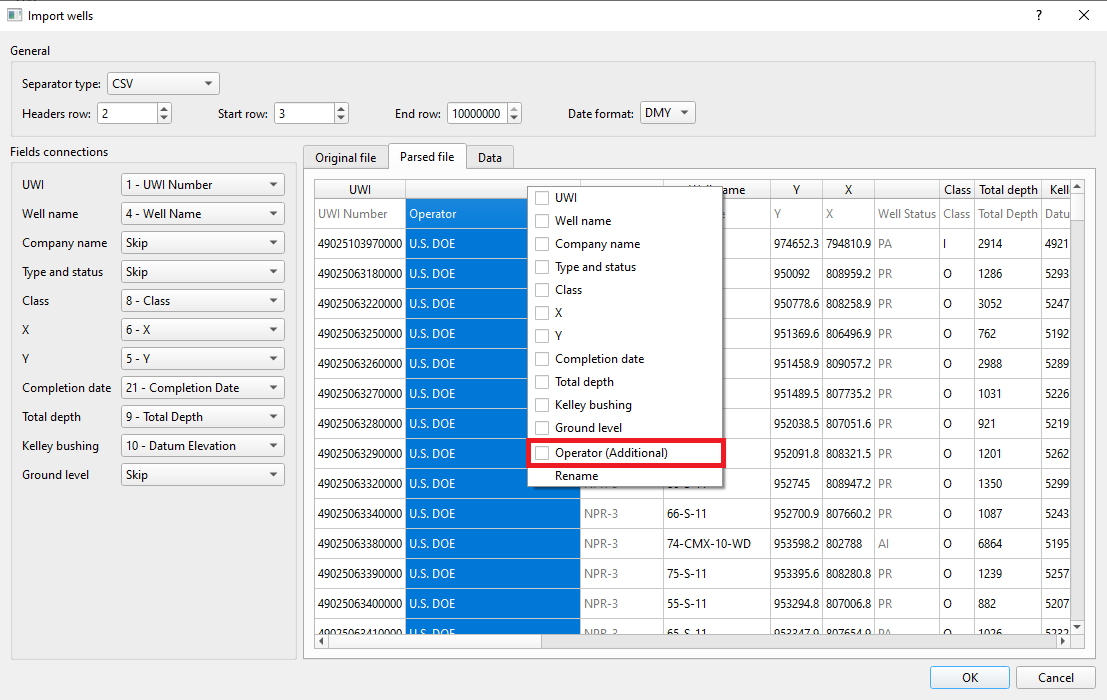The height and width of the screenshot is (700, 1107).
Task: Change Company name mapping from Skip
Action: 202,242
